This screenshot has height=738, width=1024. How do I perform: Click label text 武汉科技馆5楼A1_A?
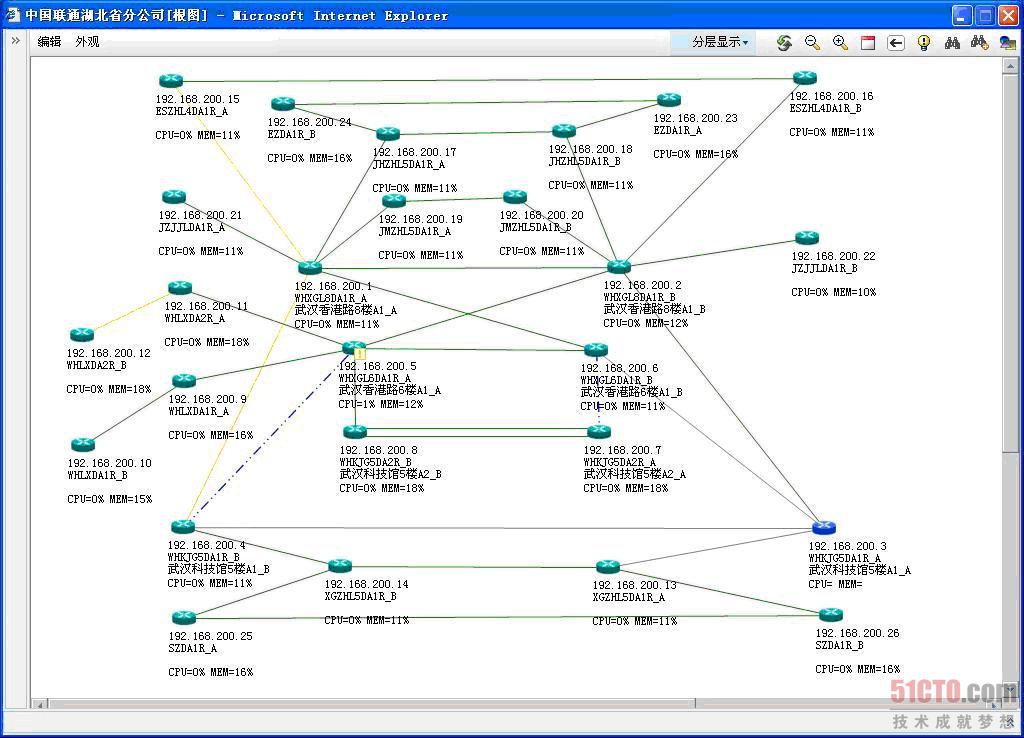tap(859, 570)
